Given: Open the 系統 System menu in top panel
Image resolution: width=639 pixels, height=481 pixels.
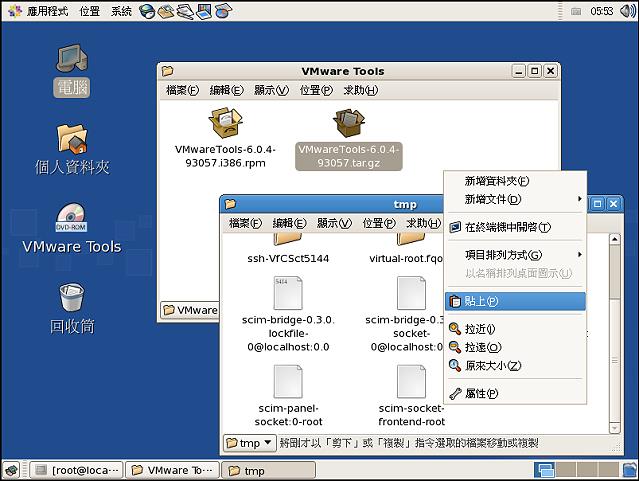Looking at the screenshot, I should (121, 11).
